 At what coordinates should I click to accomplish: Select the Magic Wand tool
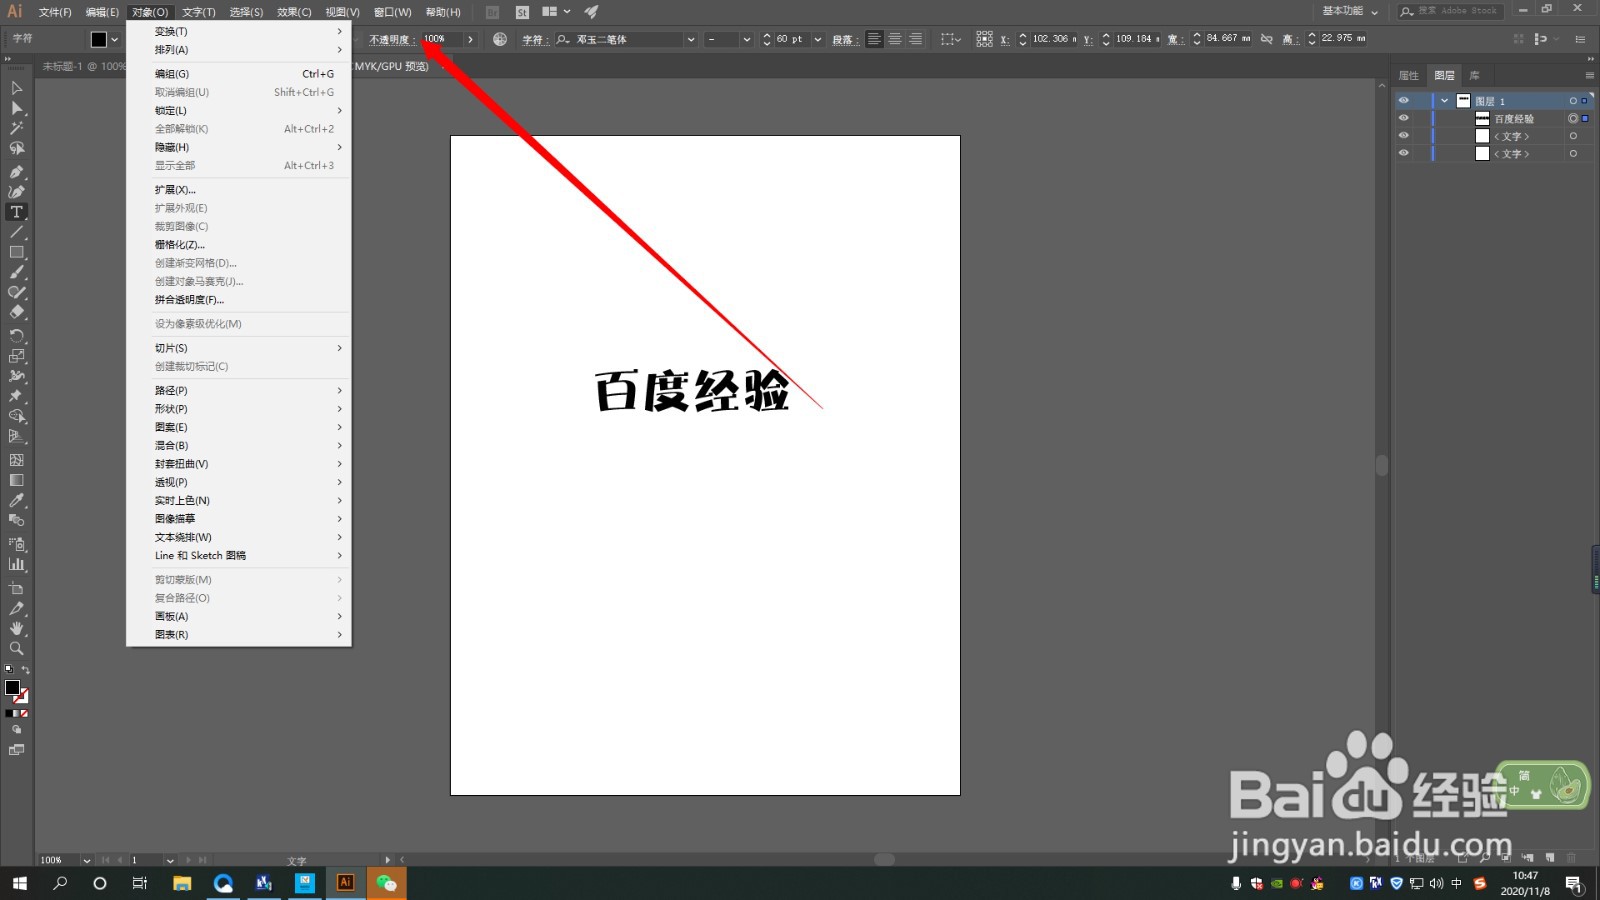coord(16,128)
